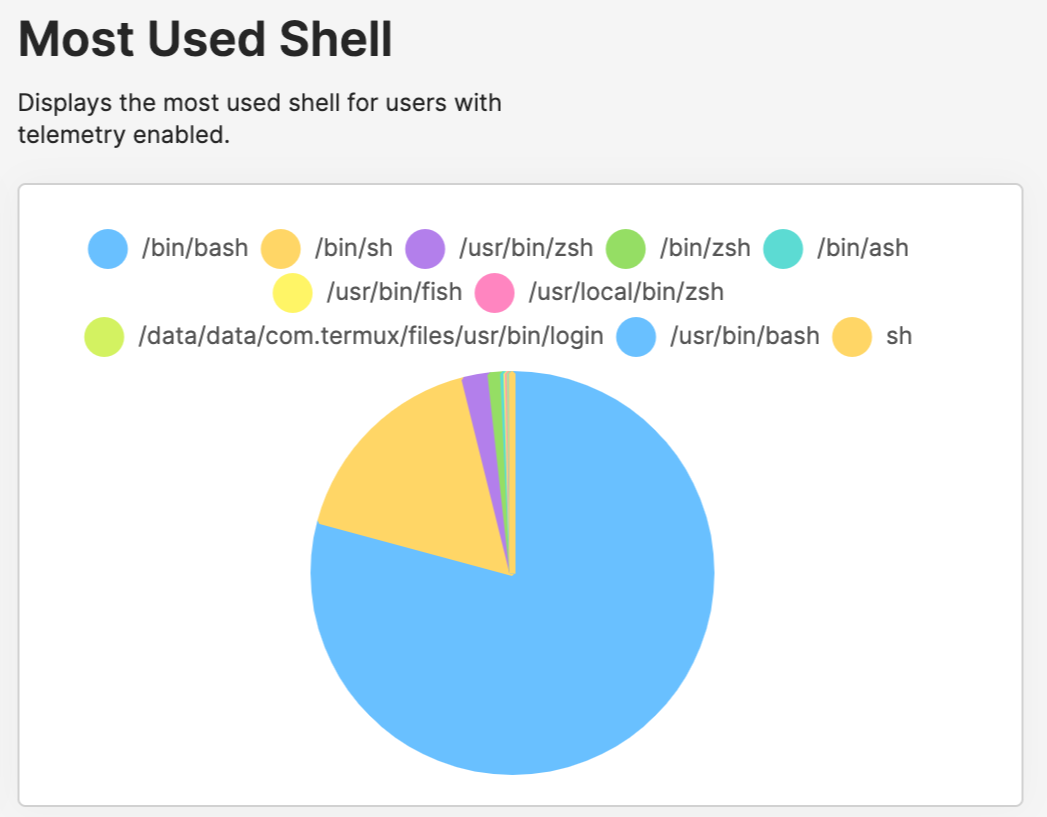Click the /usr/bin/fish legend text
The width and height of the screenshot is (1047, 817).
coord(394,292)
